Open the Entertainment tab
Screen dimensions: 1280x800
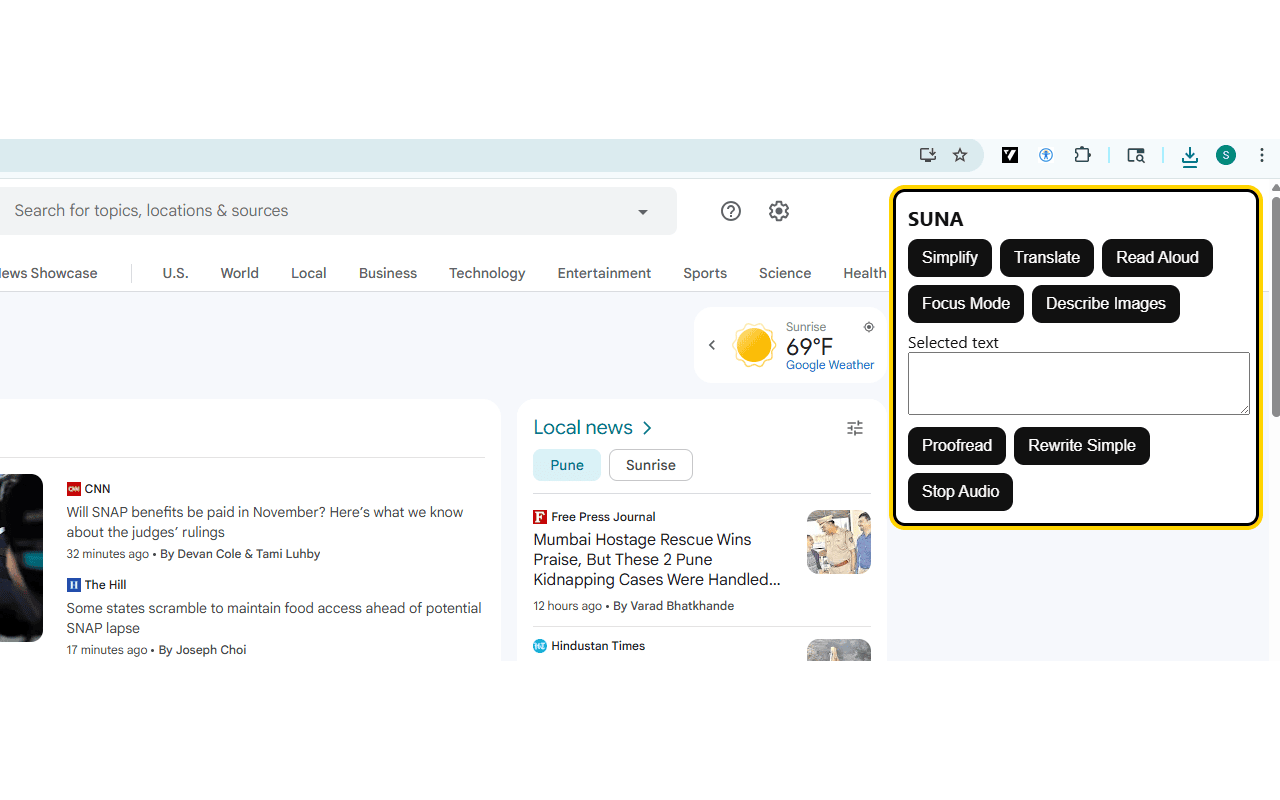point(604,273)
